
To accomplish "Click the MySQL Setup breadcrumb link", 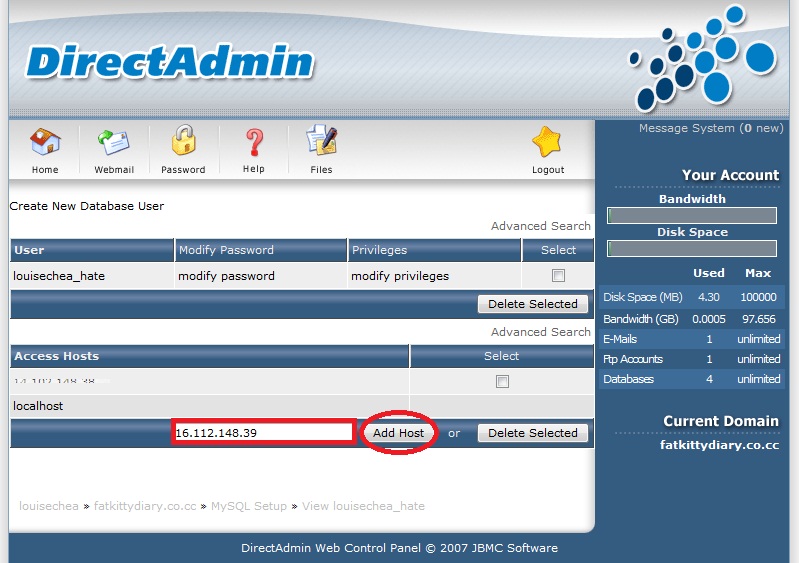I will (x=249, y=506).
